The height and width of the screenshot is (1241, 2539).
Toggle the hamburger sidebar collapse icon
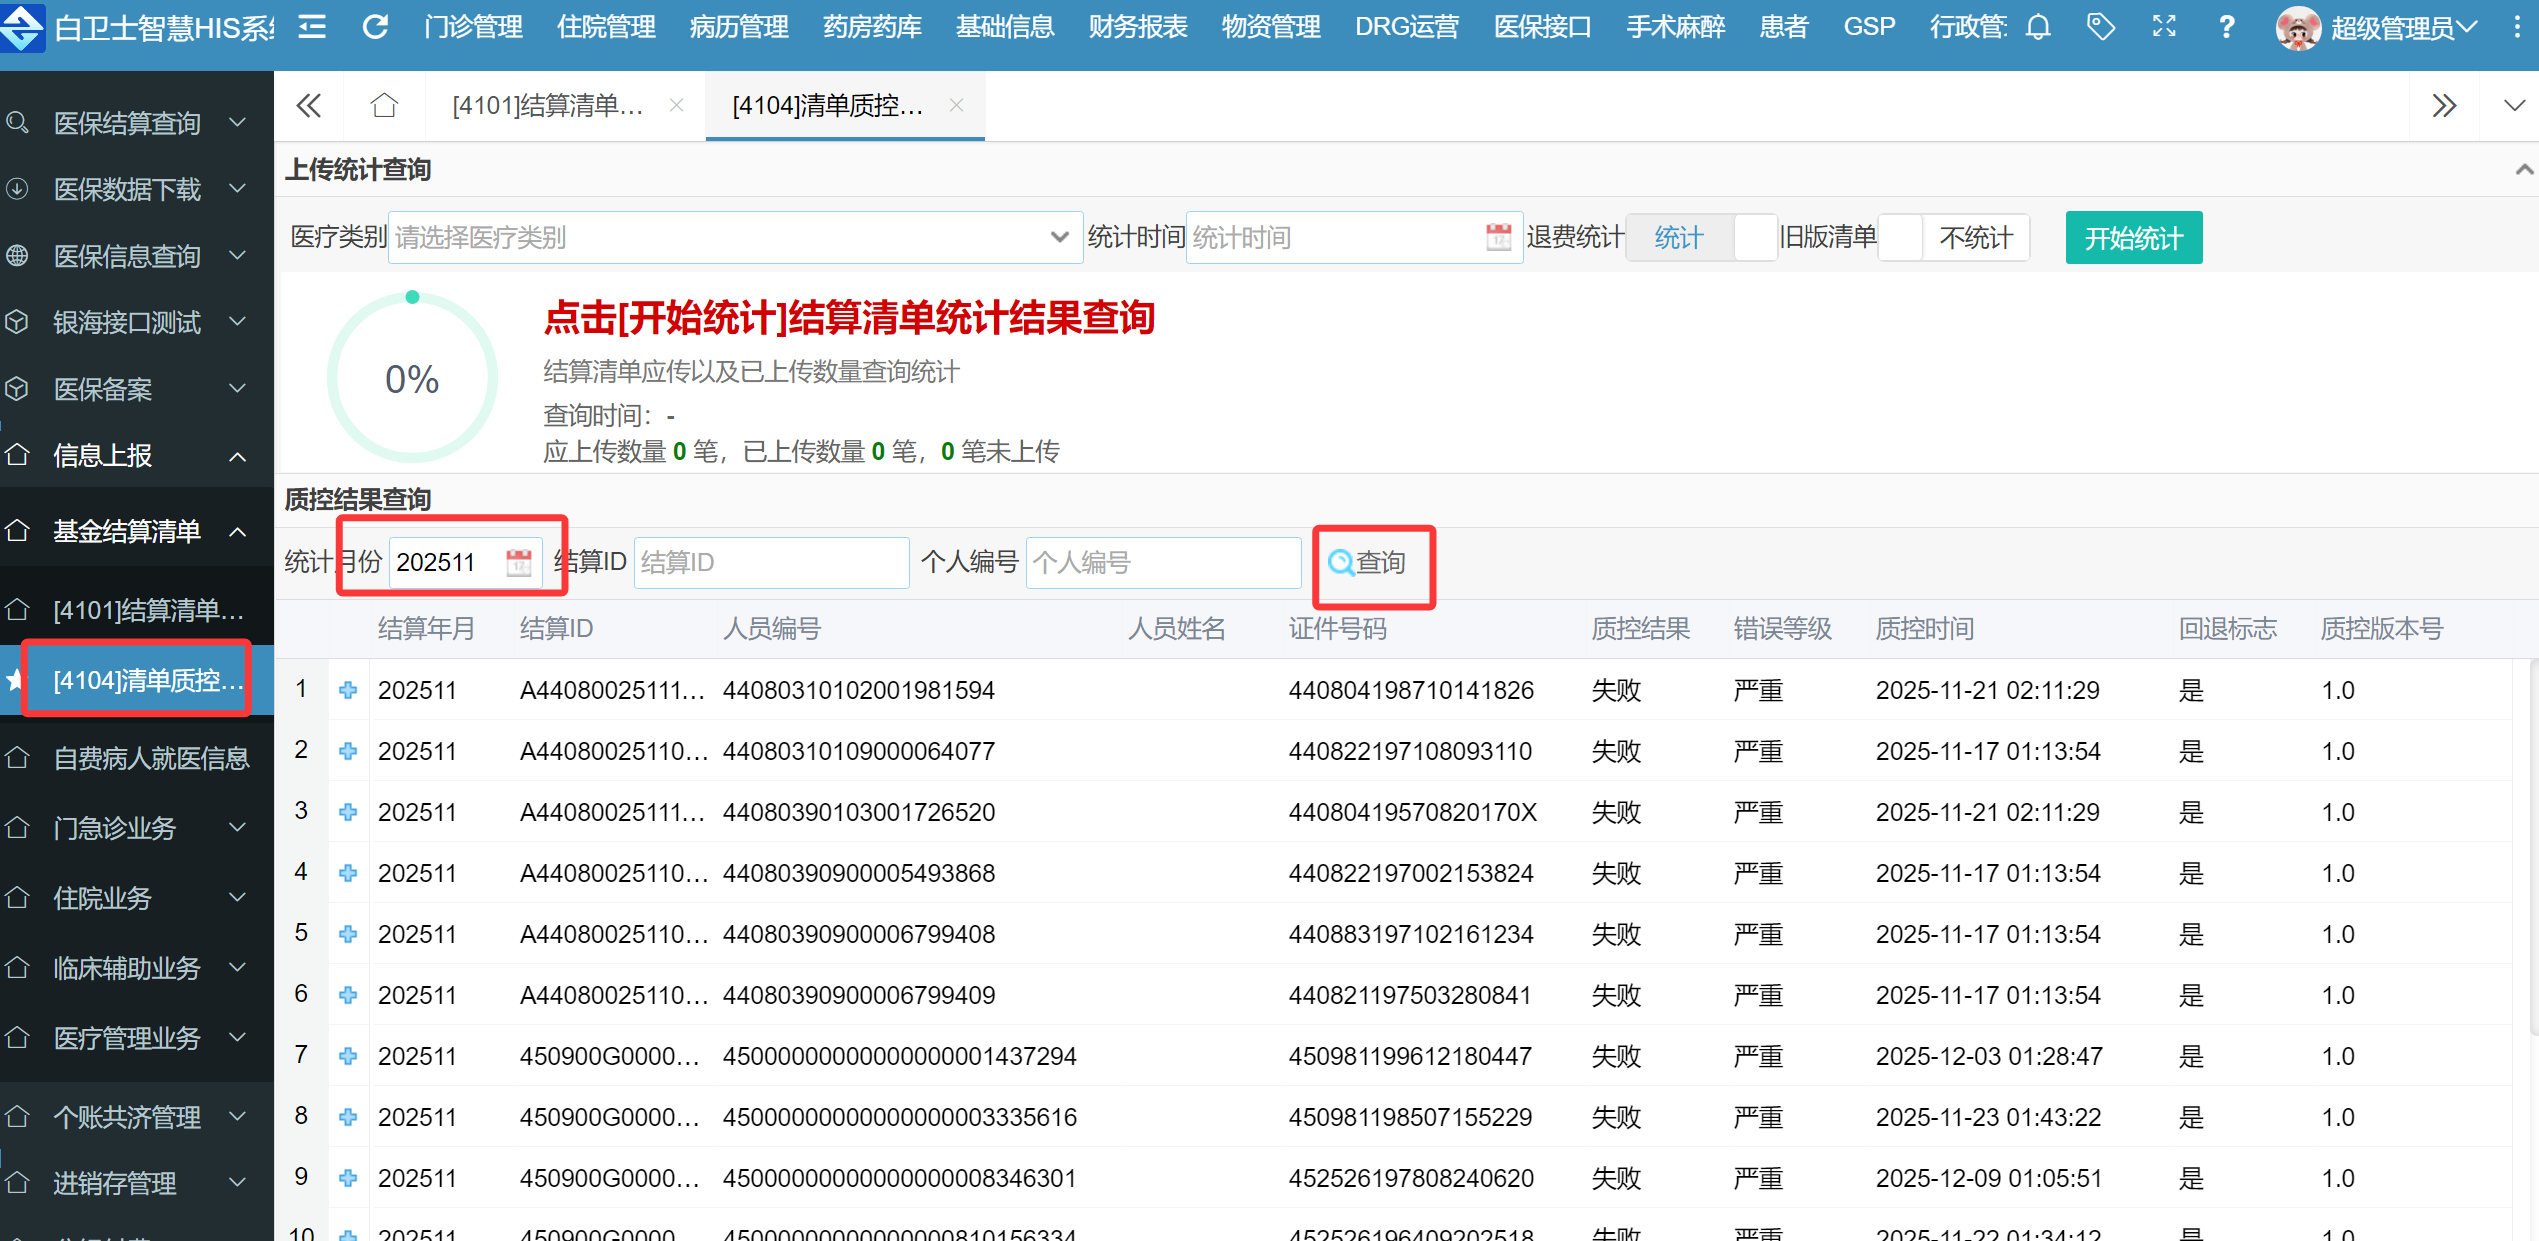click(x=312, y=27)
